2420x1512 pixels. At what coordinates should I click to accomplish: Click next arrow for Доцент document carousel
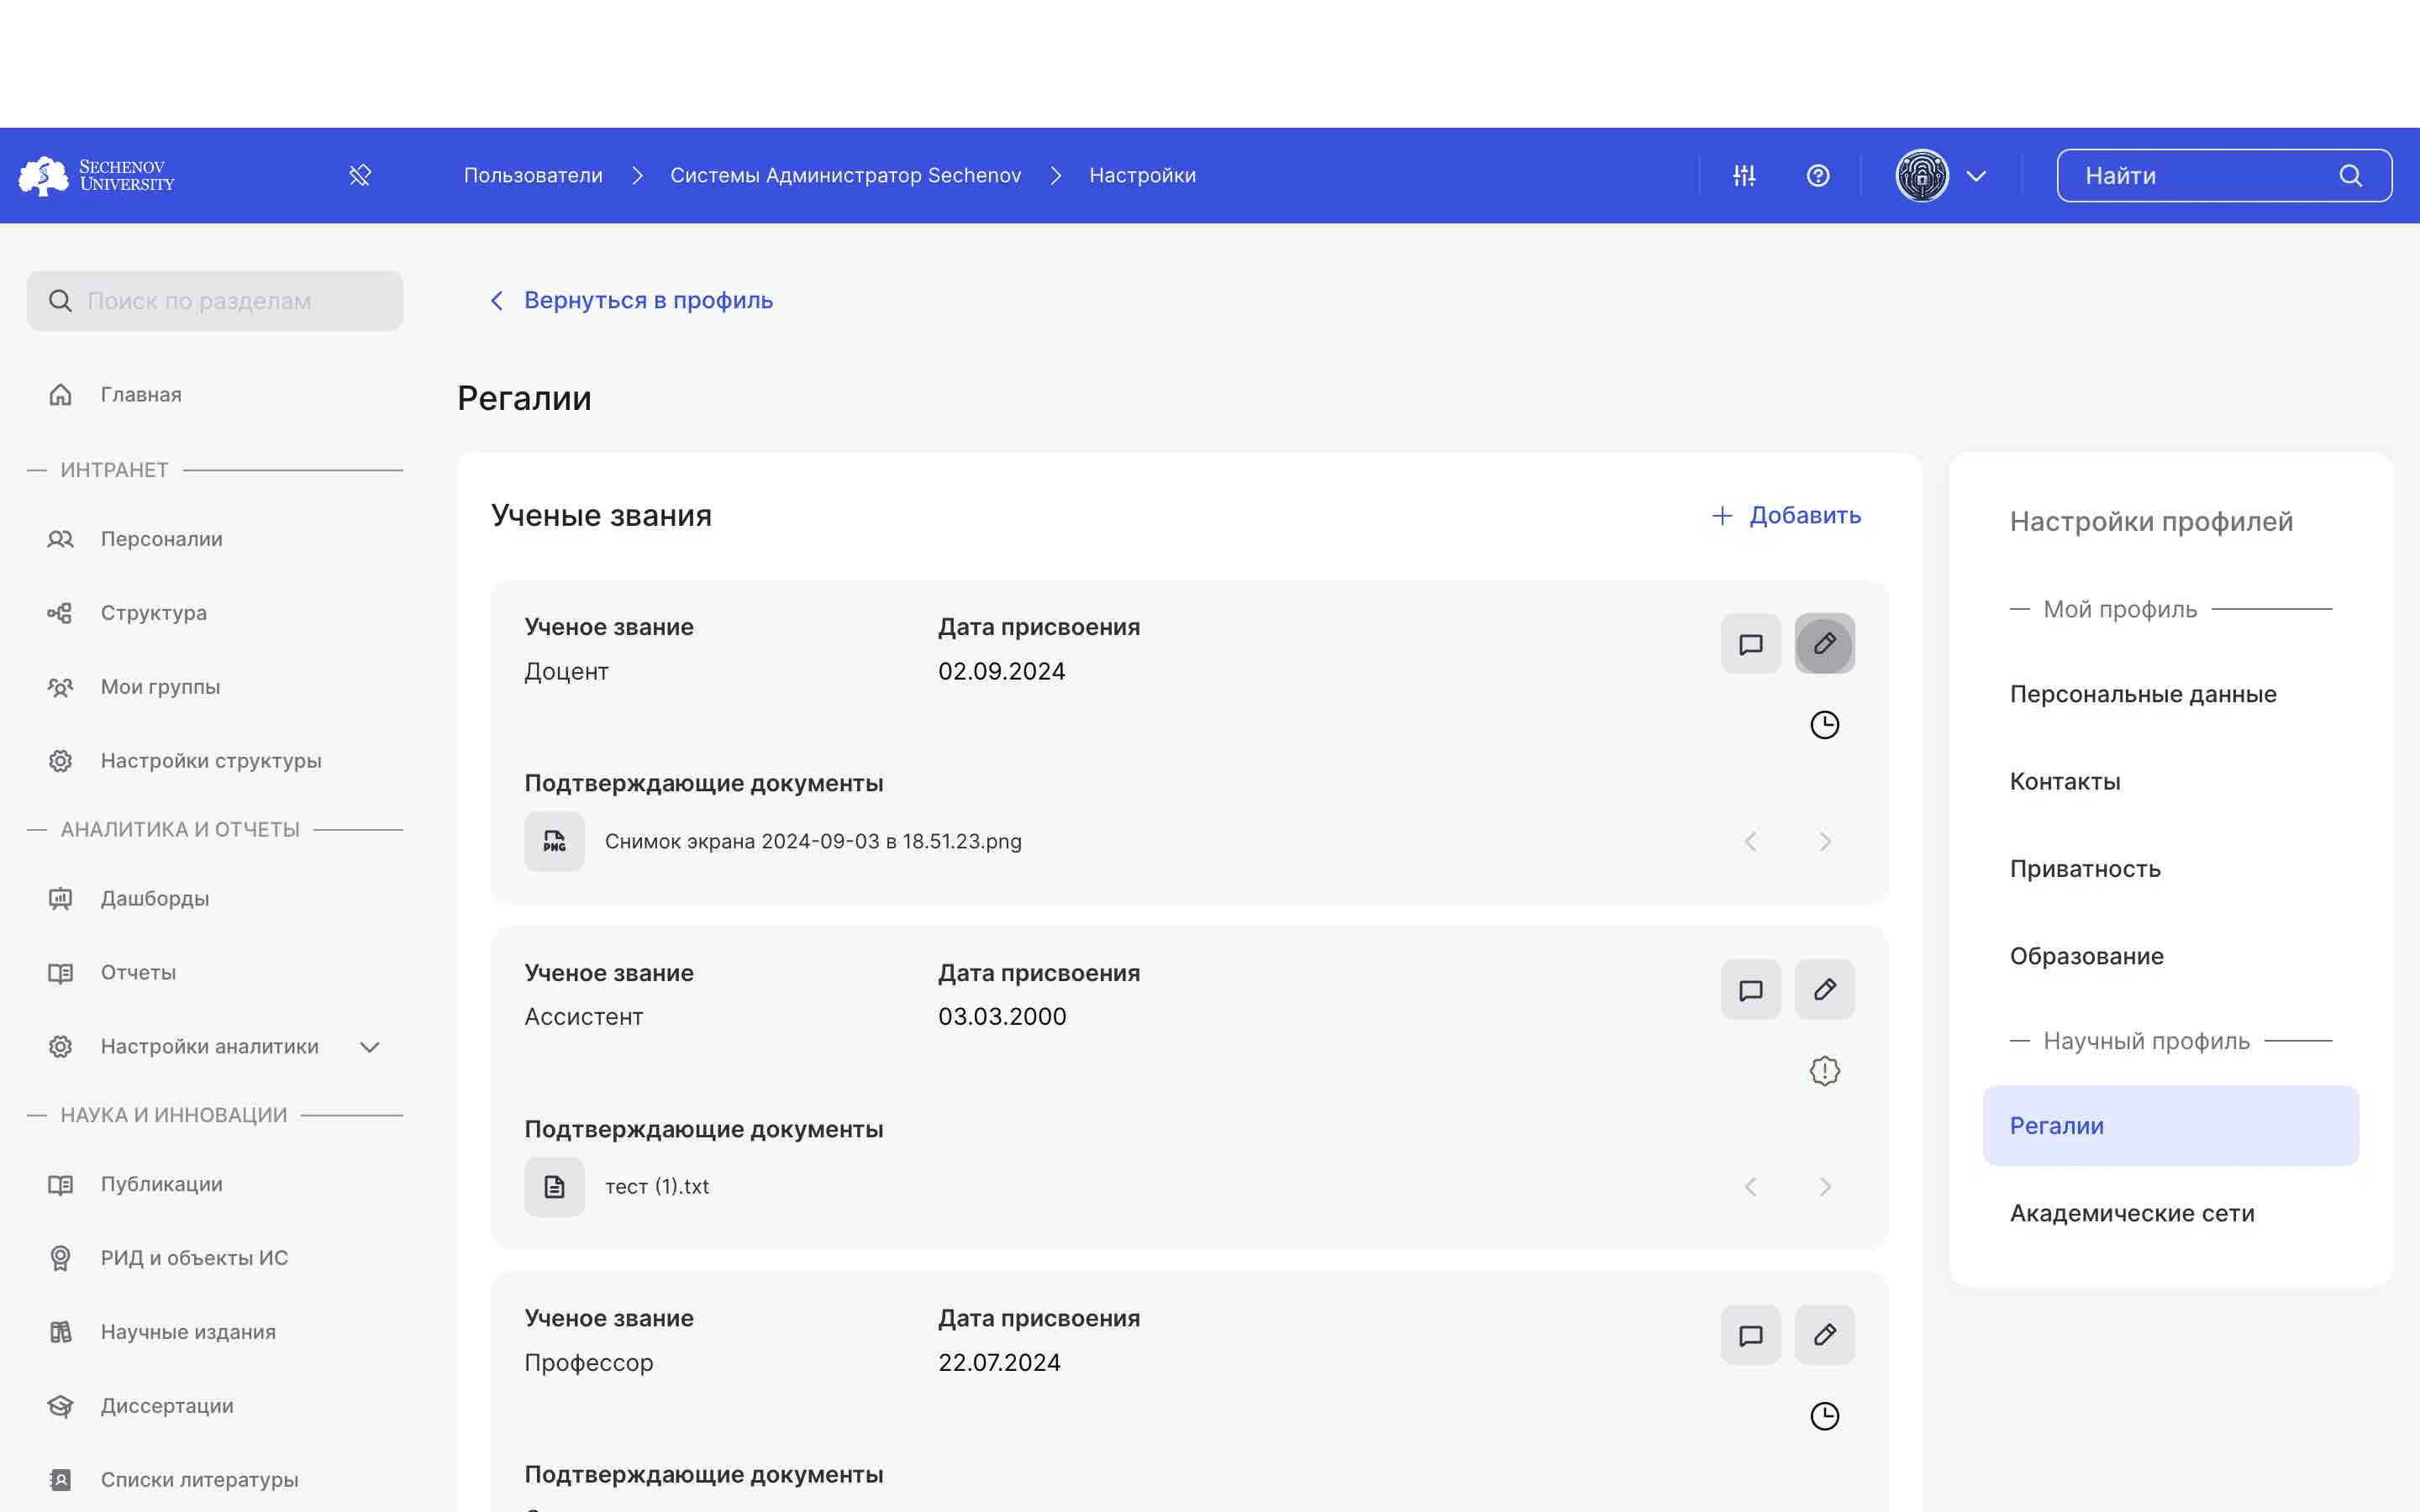click(1824, 842)
